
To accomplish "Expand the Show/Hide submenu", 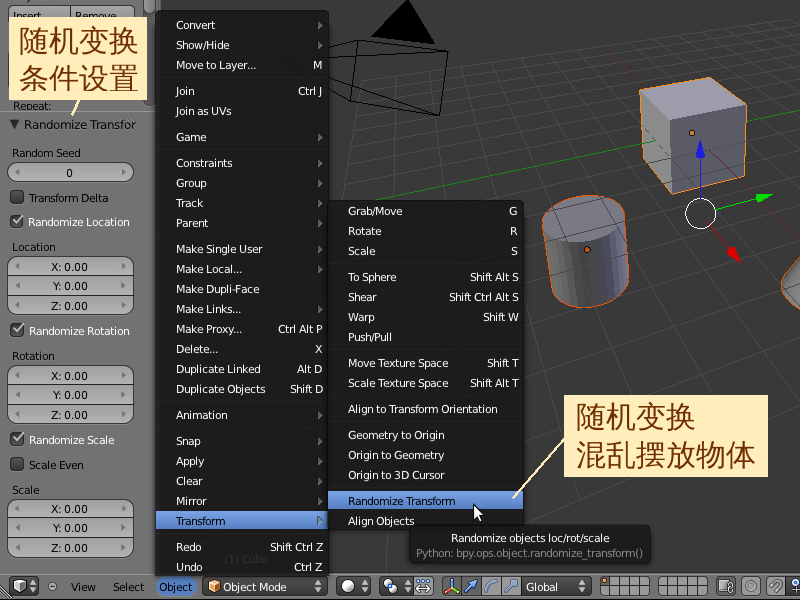I will (x=242, y=45).
